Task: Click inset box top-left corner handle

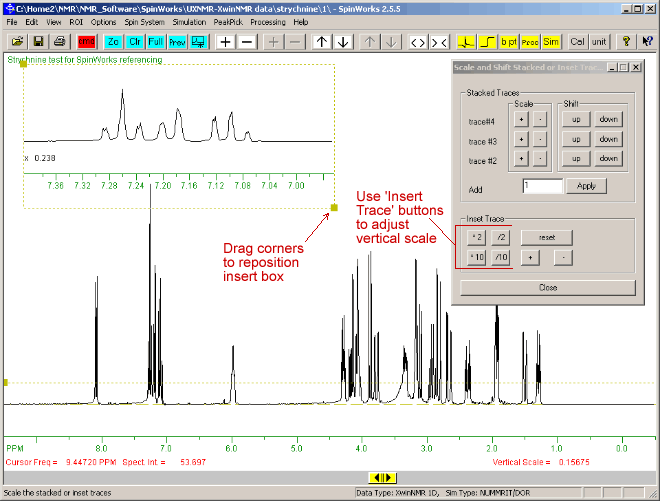Action: point(24,64)
